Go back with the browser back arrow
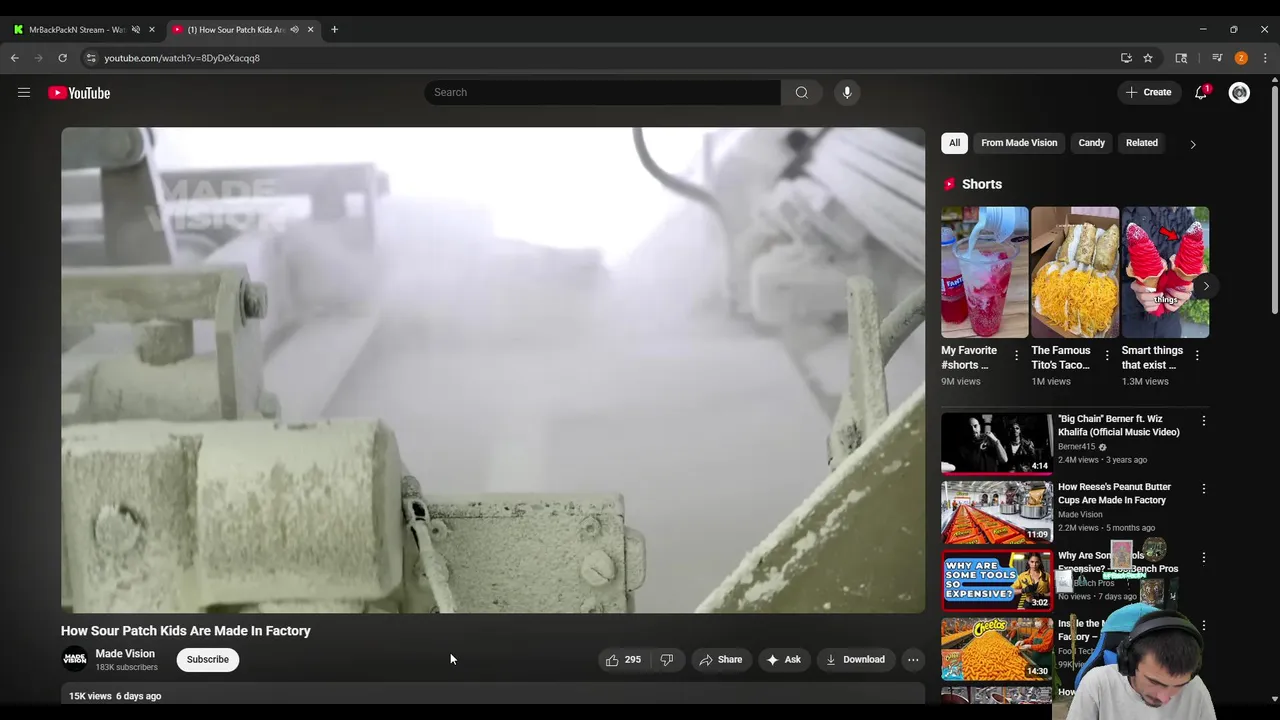The height and width of the screenshot is (720, 1280). 14,58
